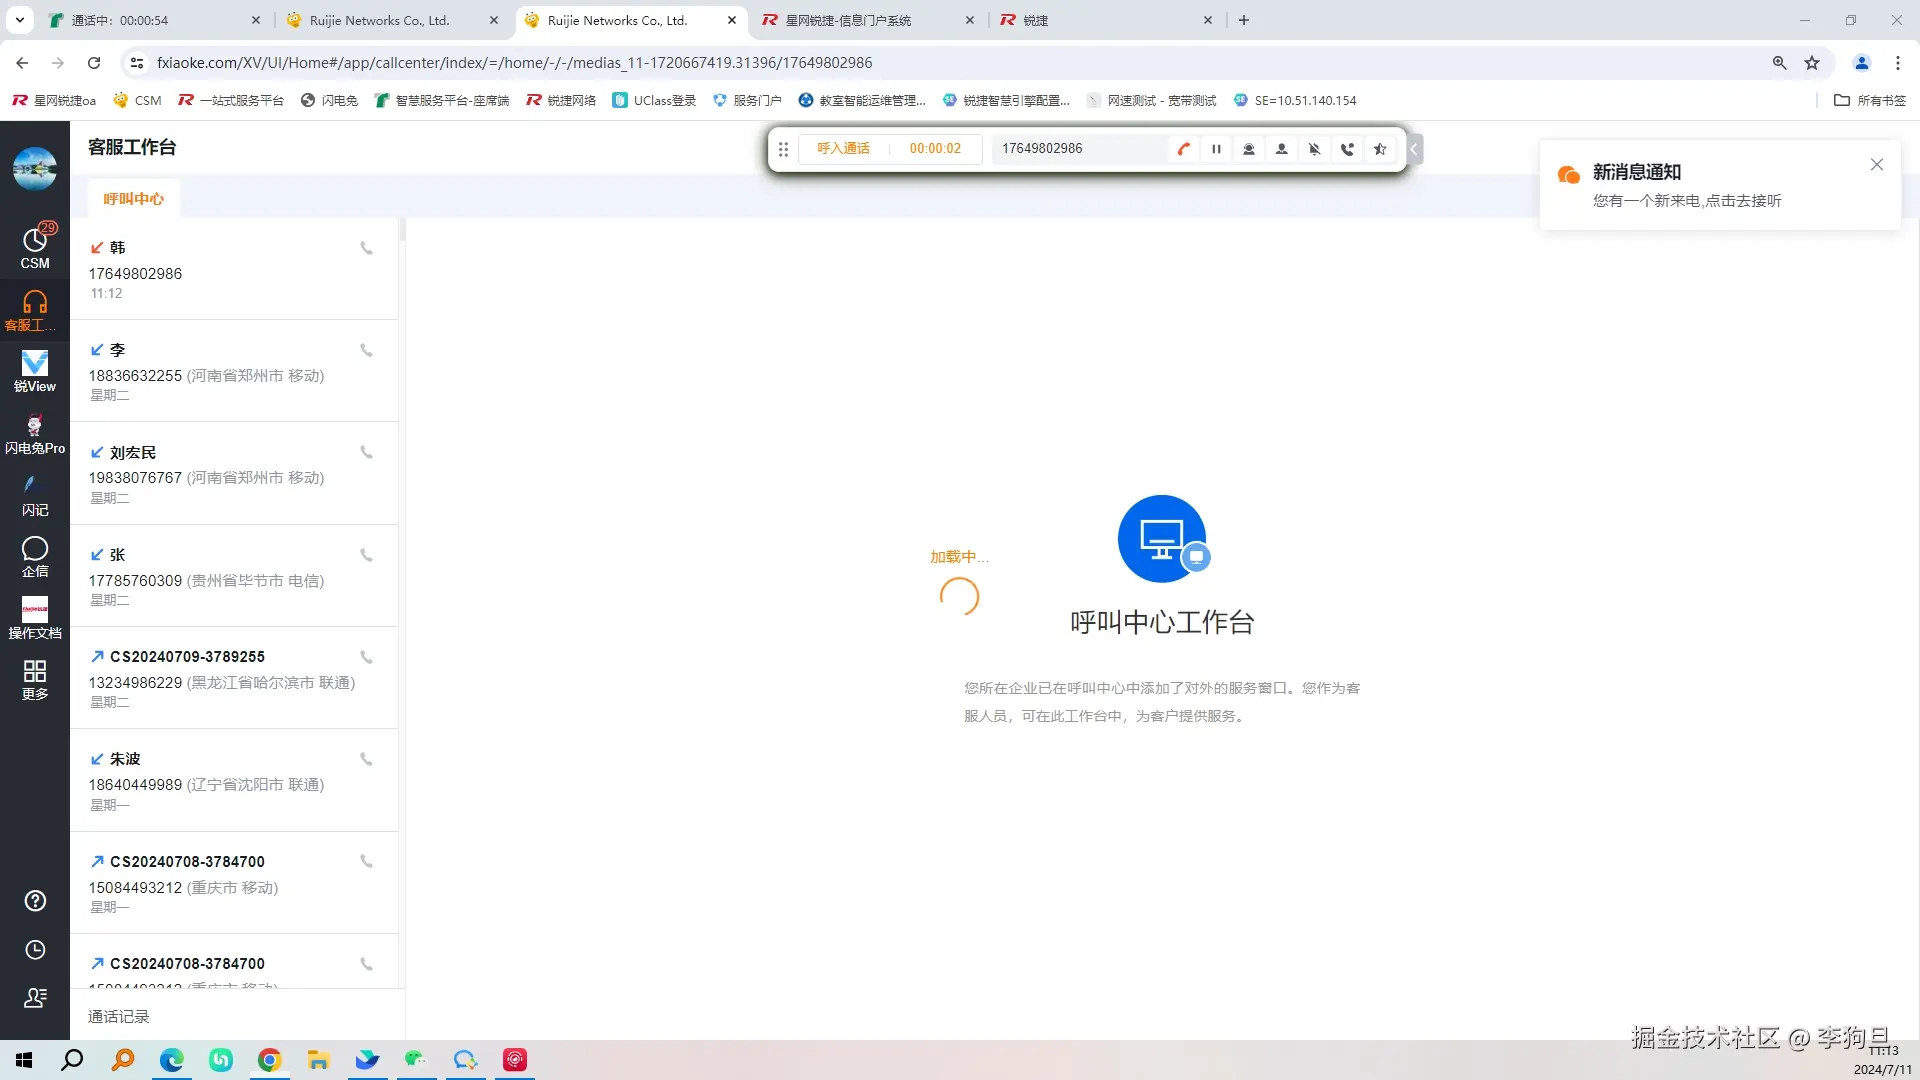Select the 呼叫中心 tab
Viewport: 1920px width, 1080px height.
133,199
